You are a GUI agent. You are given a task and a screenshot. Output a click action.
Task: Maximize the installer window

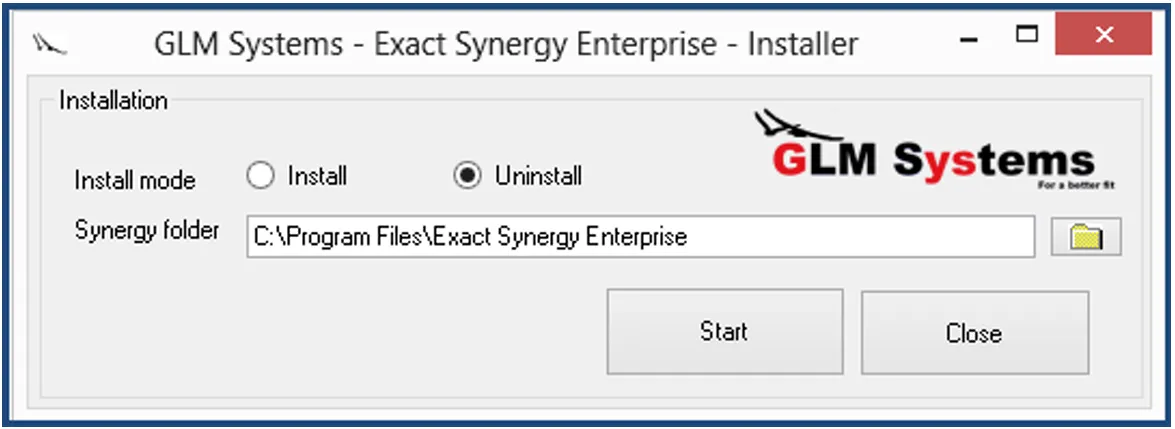coord(1027,35)
